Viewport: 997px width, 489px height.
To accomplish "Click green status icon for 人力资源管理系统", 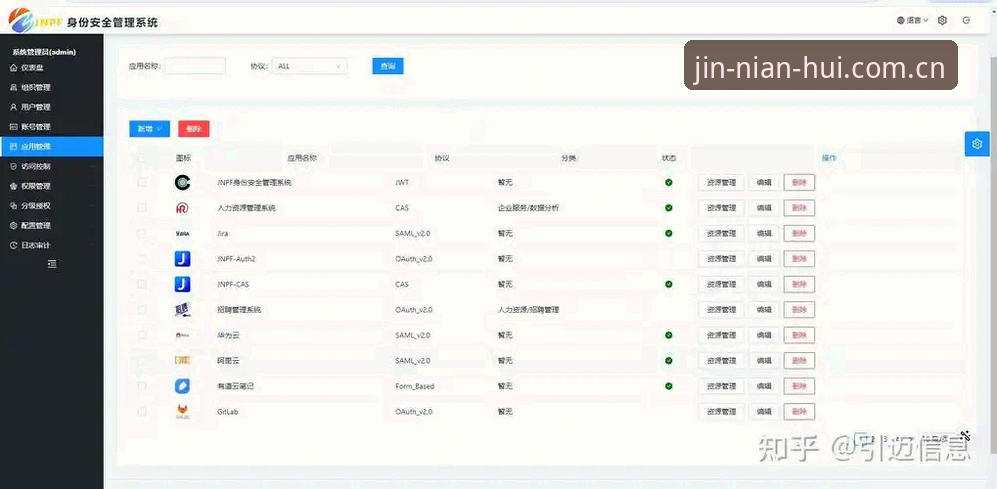I will pos(668,208).
